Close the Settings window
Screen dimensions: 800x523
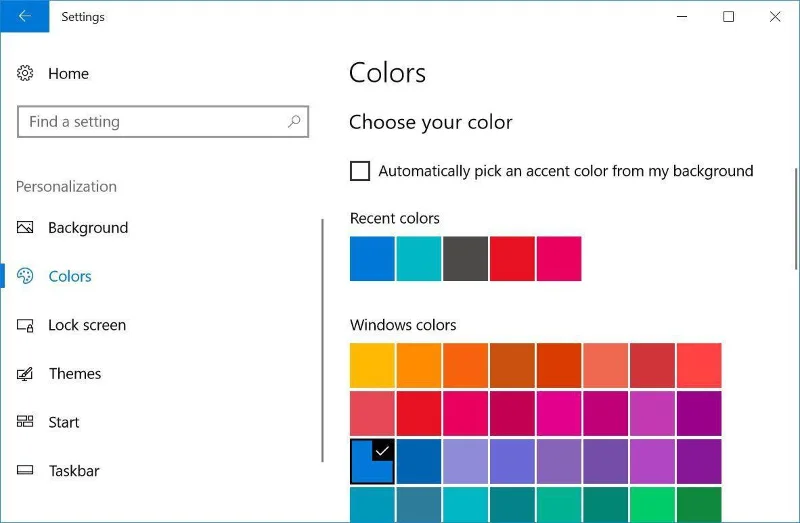click(x=775, y=16)
